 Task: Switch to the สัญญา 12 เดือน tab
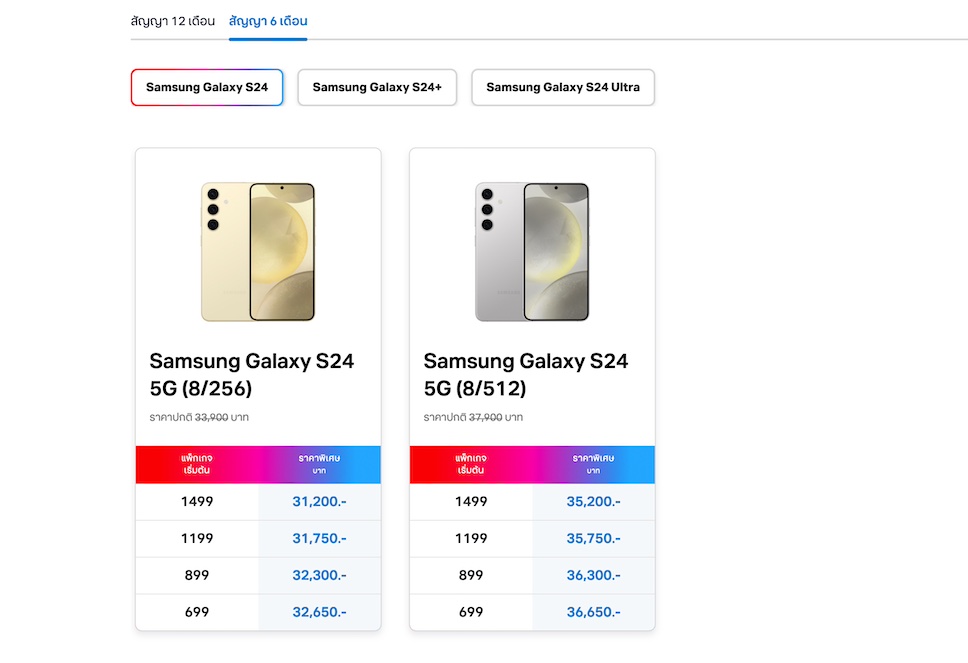pos(173,21)
